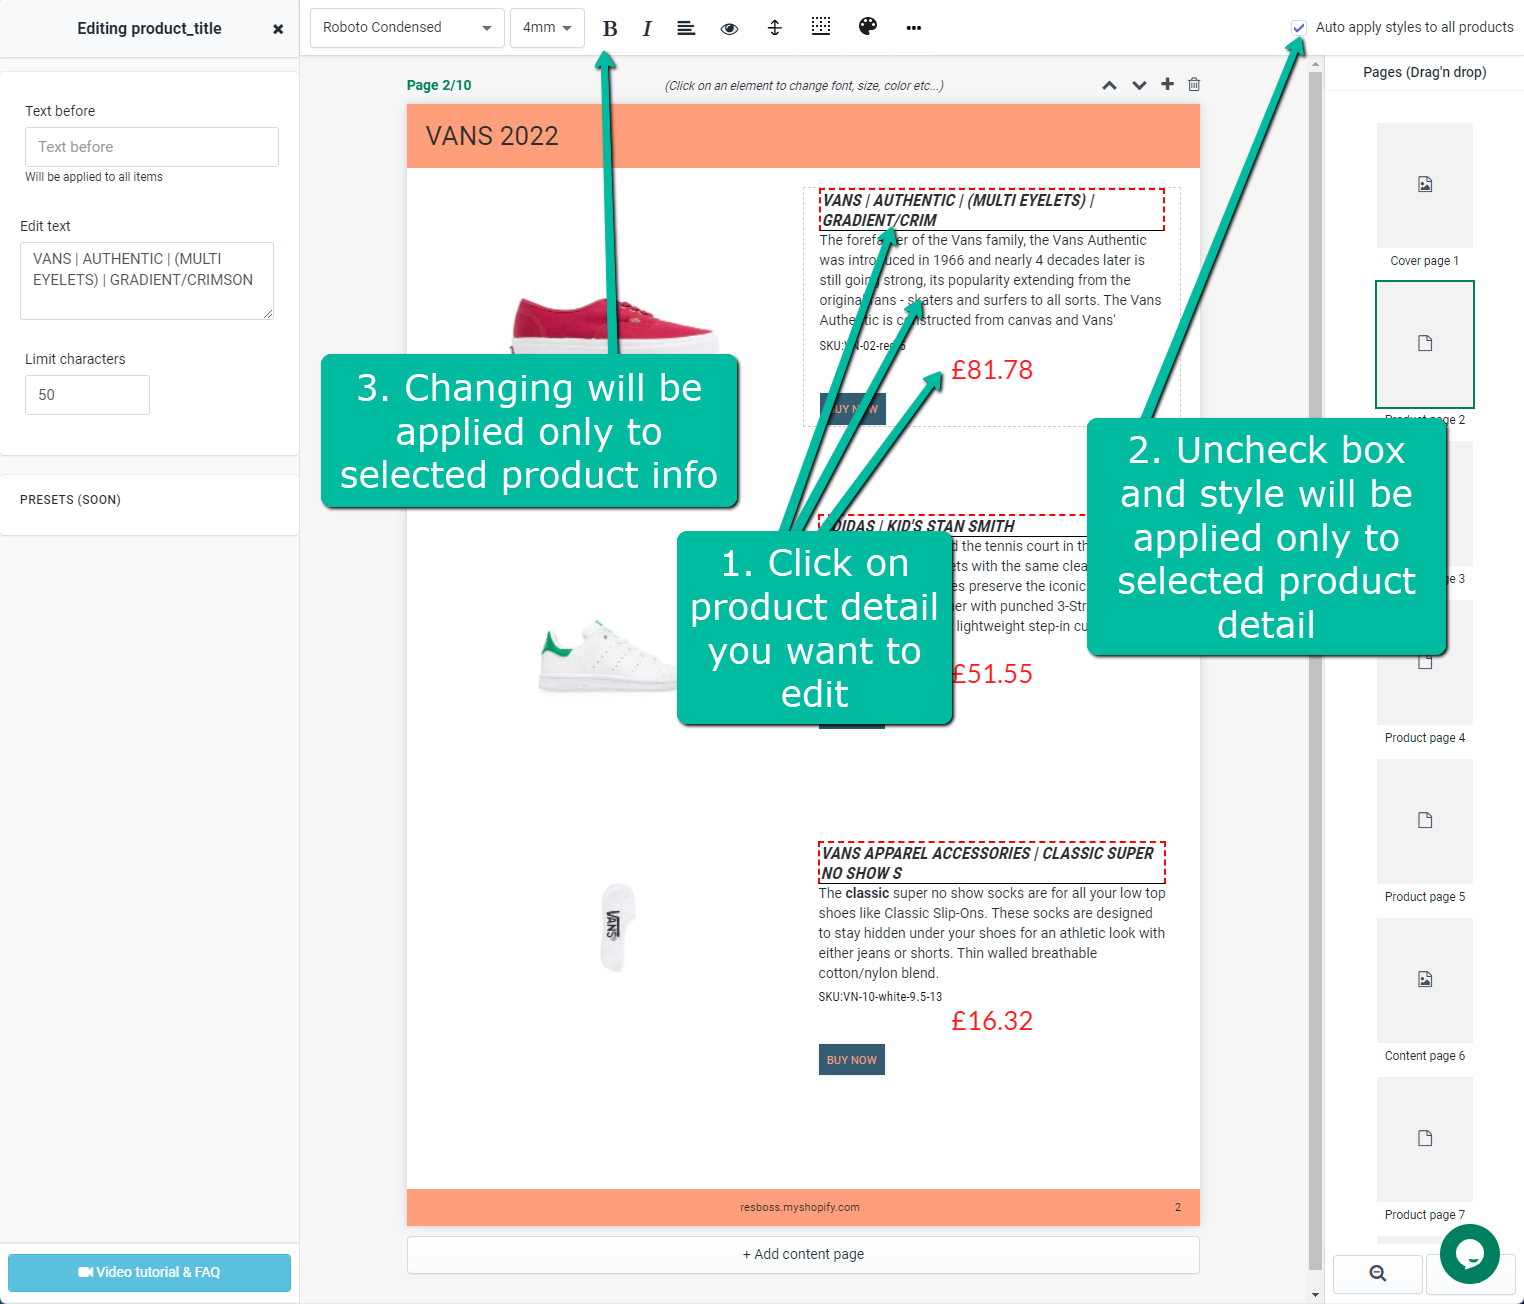Open chat support bubble
The width and height of the screenshot is (1524, 1304).
1470,1254
